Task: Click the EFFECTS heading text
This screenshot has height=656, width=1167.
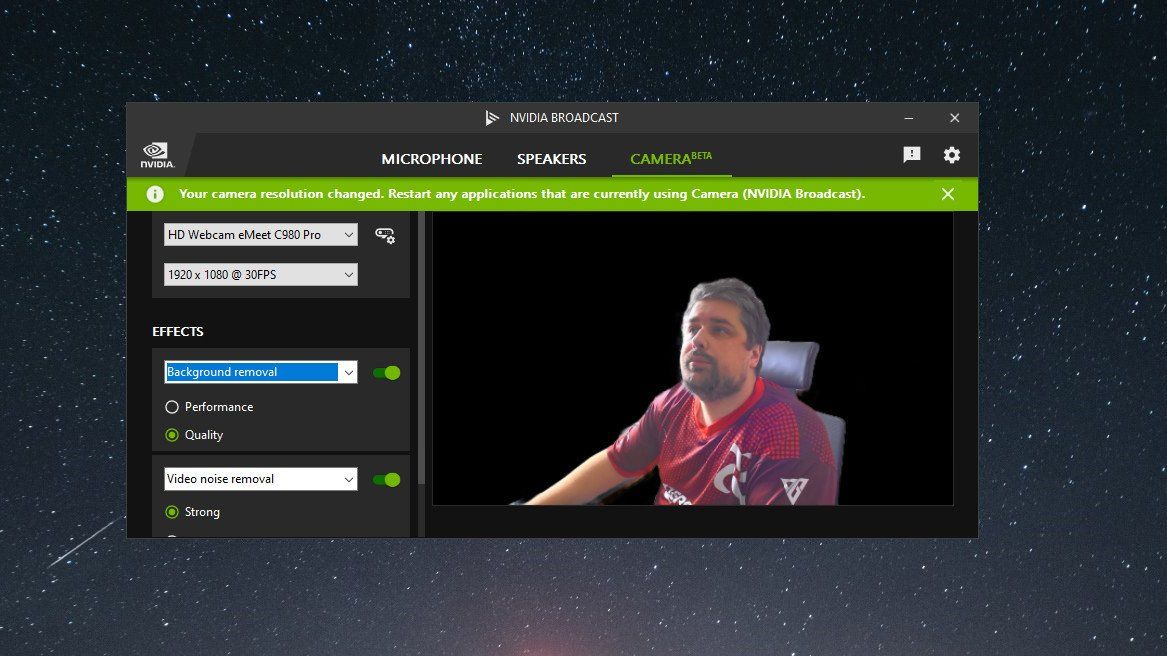Action: coord(178,331)
